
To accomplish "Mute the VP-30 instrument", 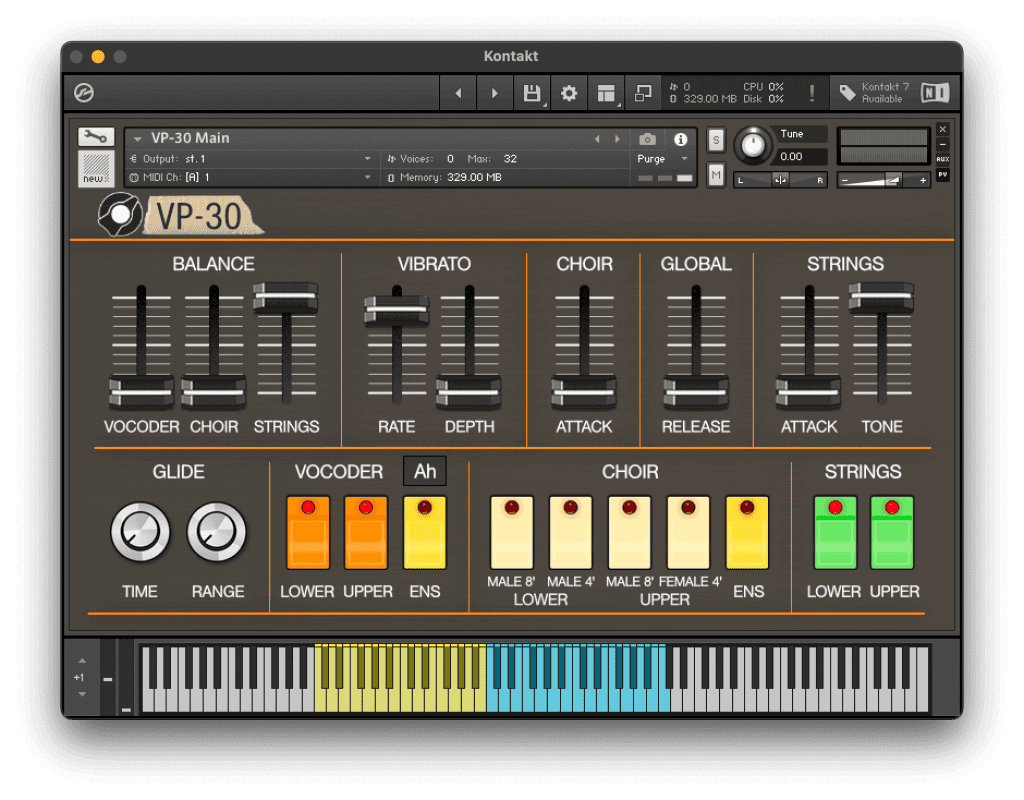I will pos(716,176).
